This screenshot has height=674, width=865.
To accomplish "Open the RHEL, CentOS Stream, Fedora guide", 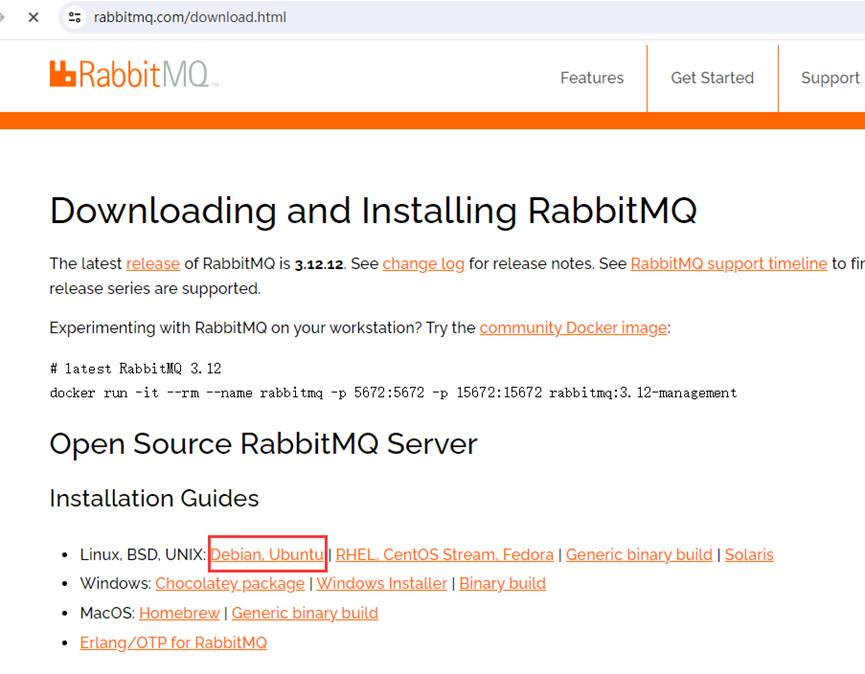I will (445, 554).
